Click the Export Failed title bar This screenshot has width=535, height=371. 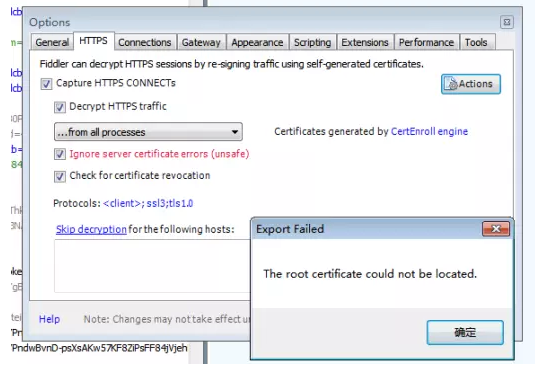click(x=366, y=229)
